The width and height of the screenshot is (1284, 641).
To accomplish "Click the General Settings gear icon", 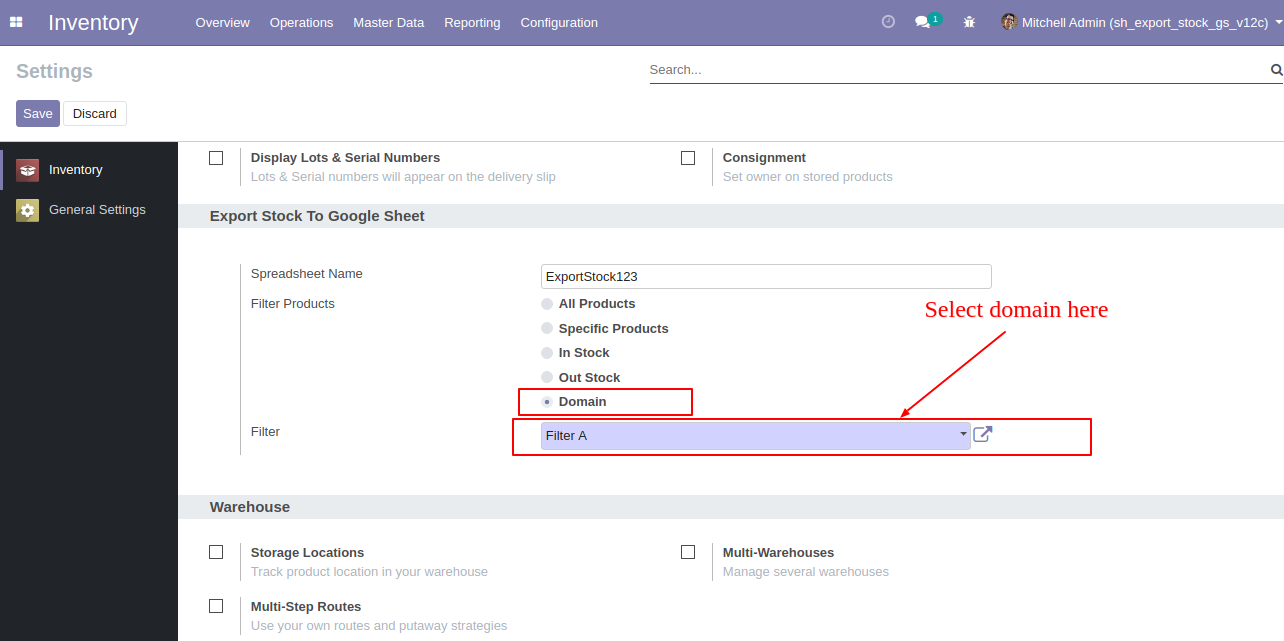I will click(27, 210).
